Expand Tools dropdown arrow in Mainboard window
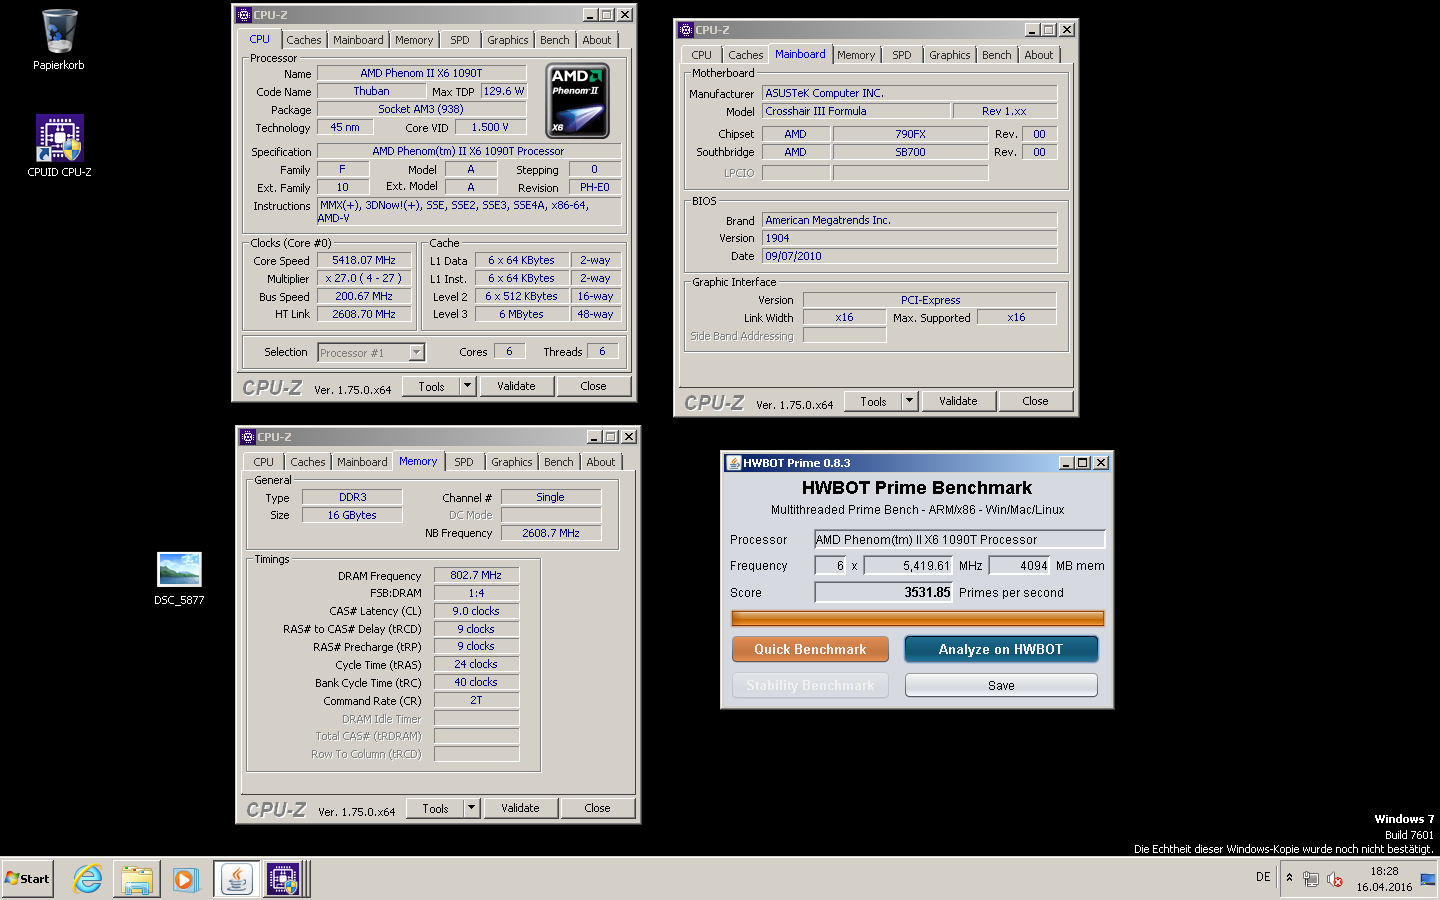This screenshot has width=1440, height=900. pyautogui.click(x=909, y=401)
